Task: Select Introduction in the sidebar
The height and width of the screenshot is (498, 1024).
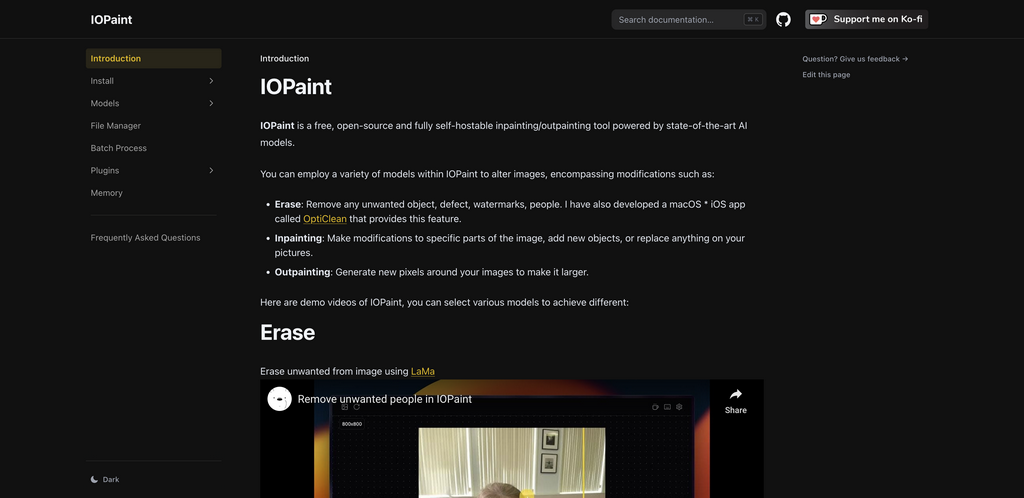Action: click(153, 59)
